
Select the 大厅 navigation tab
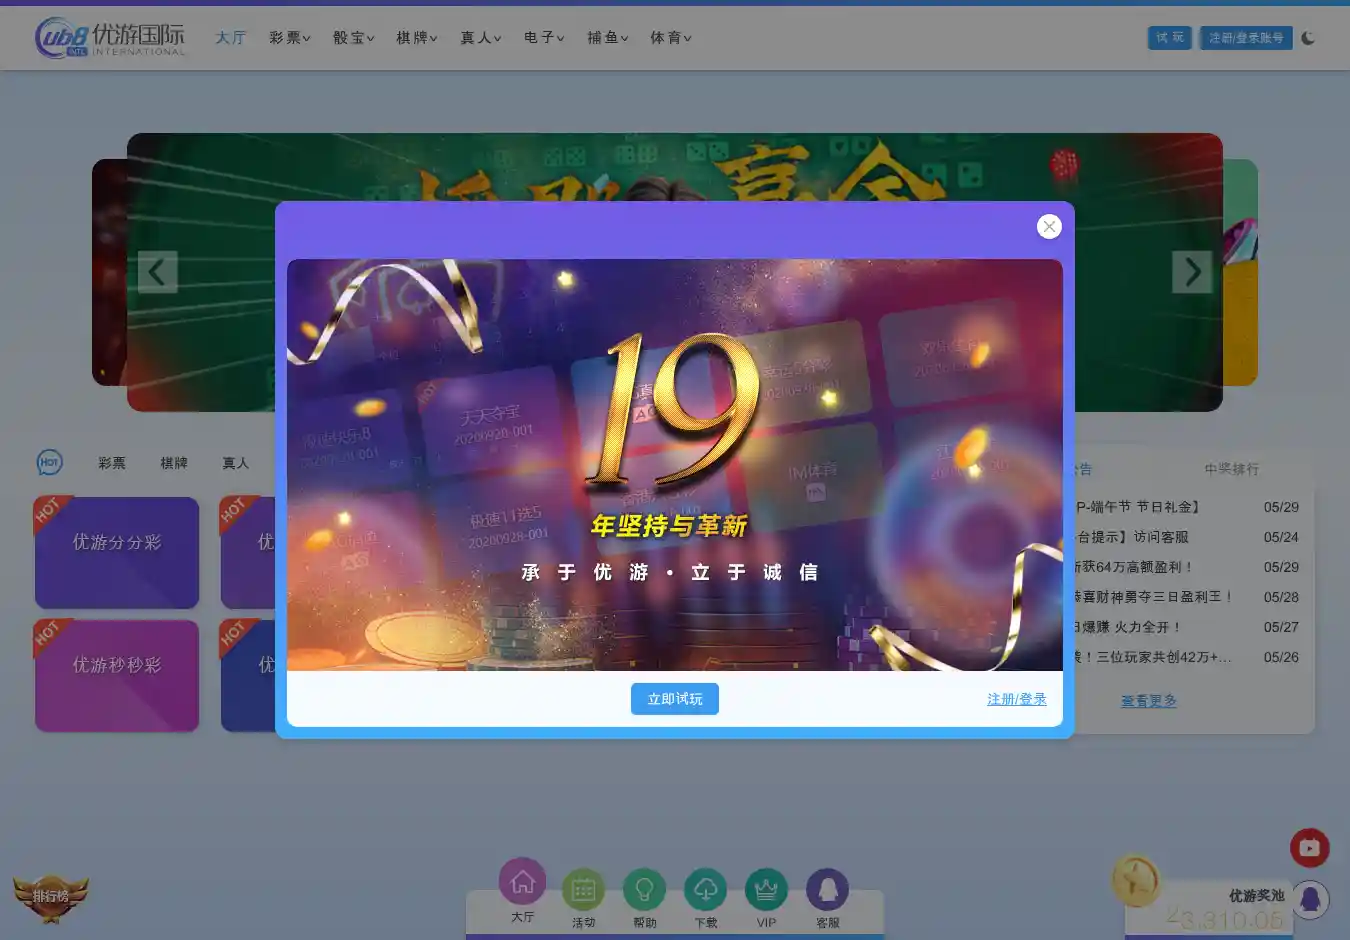click(x=230, y=38)
